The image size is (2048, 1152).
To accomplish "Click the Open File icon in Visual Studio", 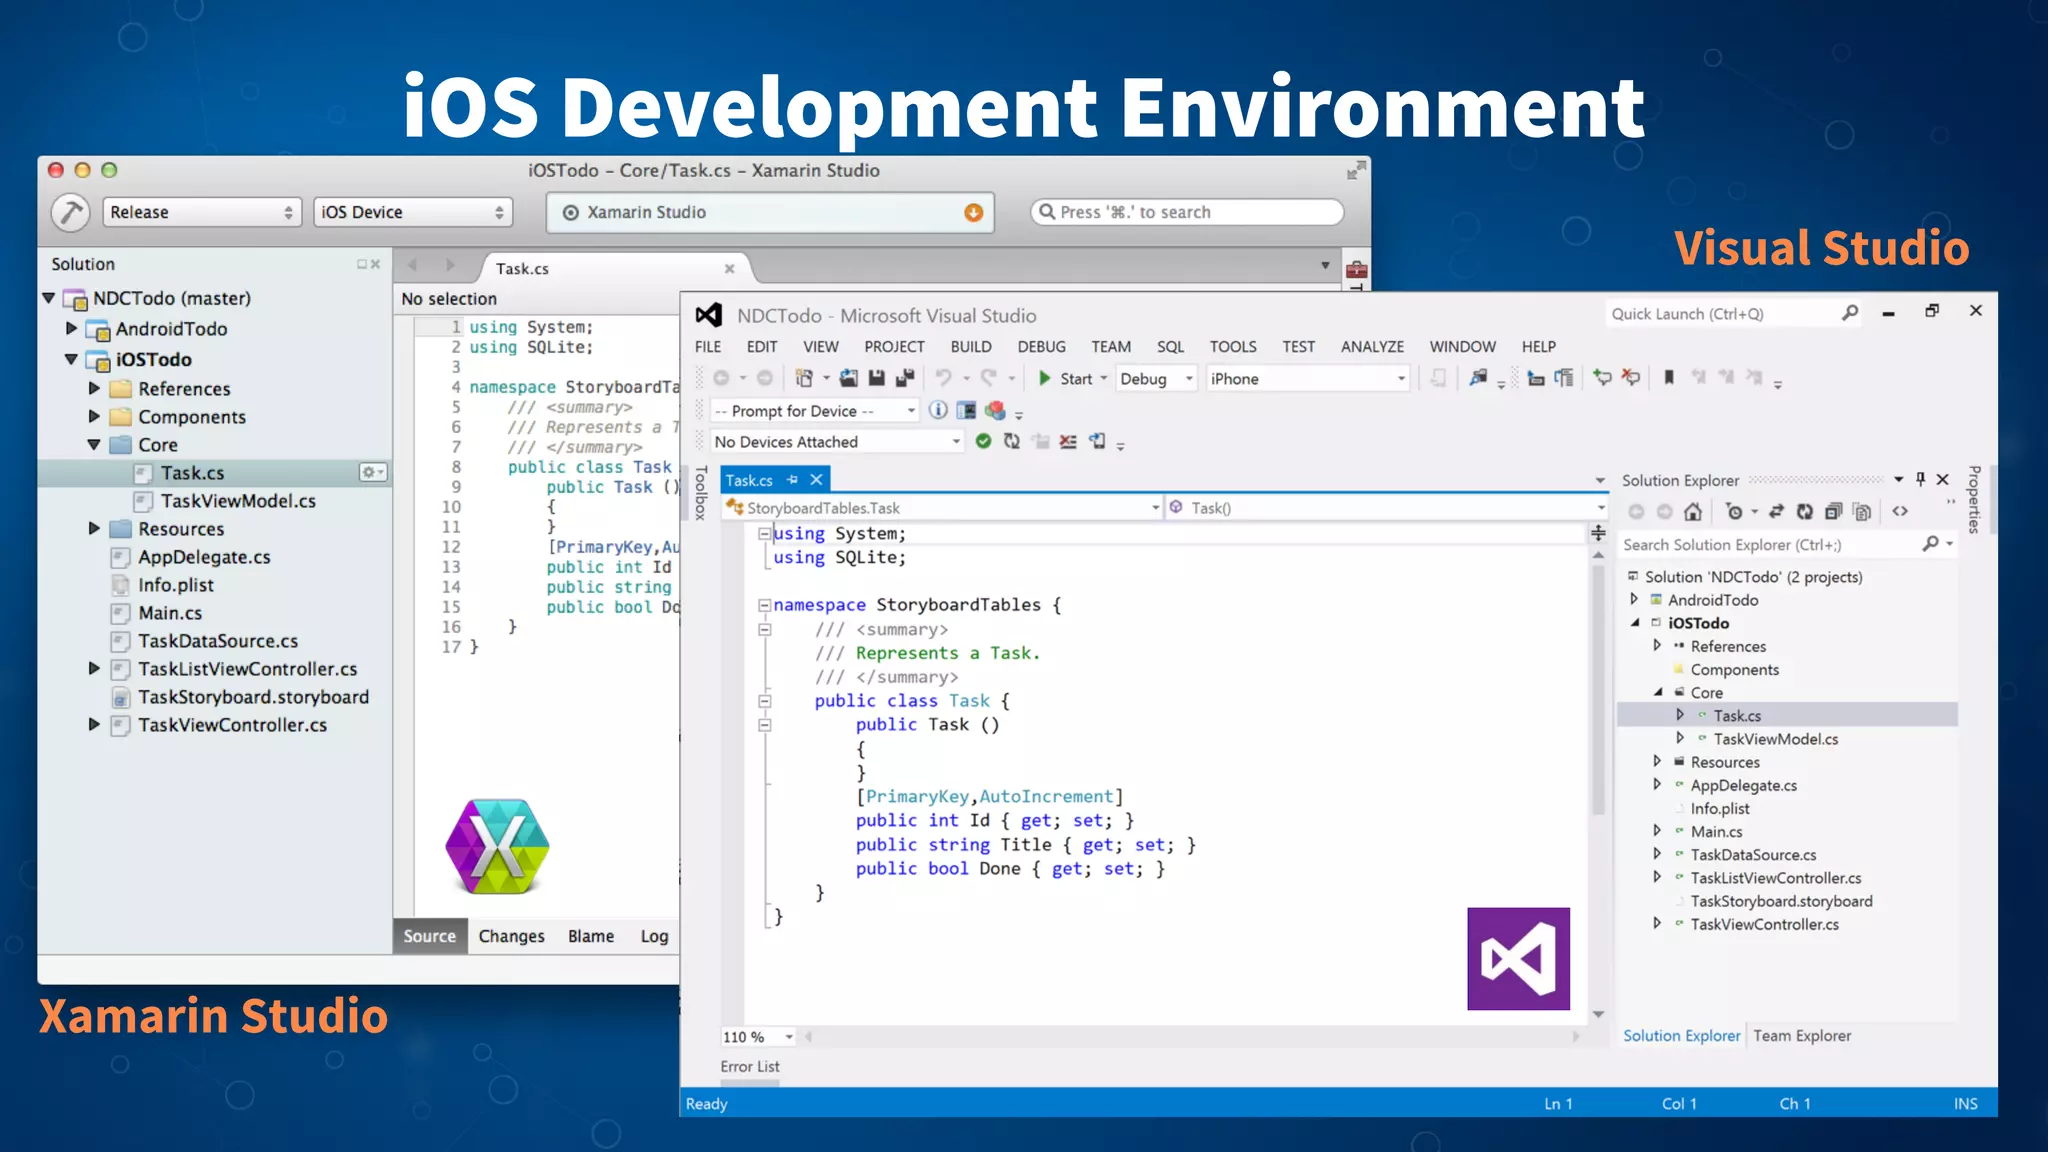I will point(849,378).
